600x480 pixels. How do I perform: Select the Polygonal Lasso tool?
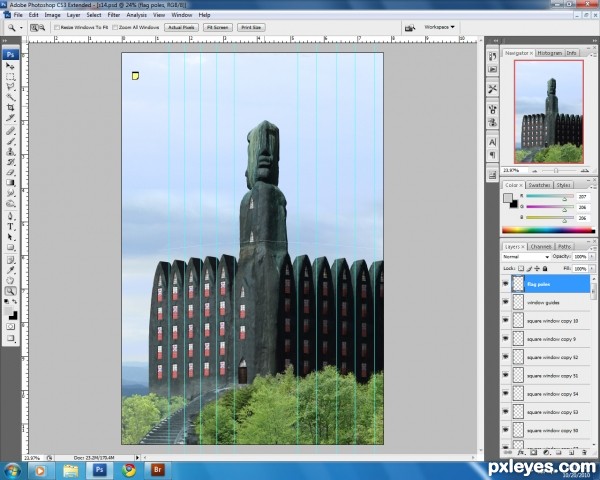[x=10, y=87]
